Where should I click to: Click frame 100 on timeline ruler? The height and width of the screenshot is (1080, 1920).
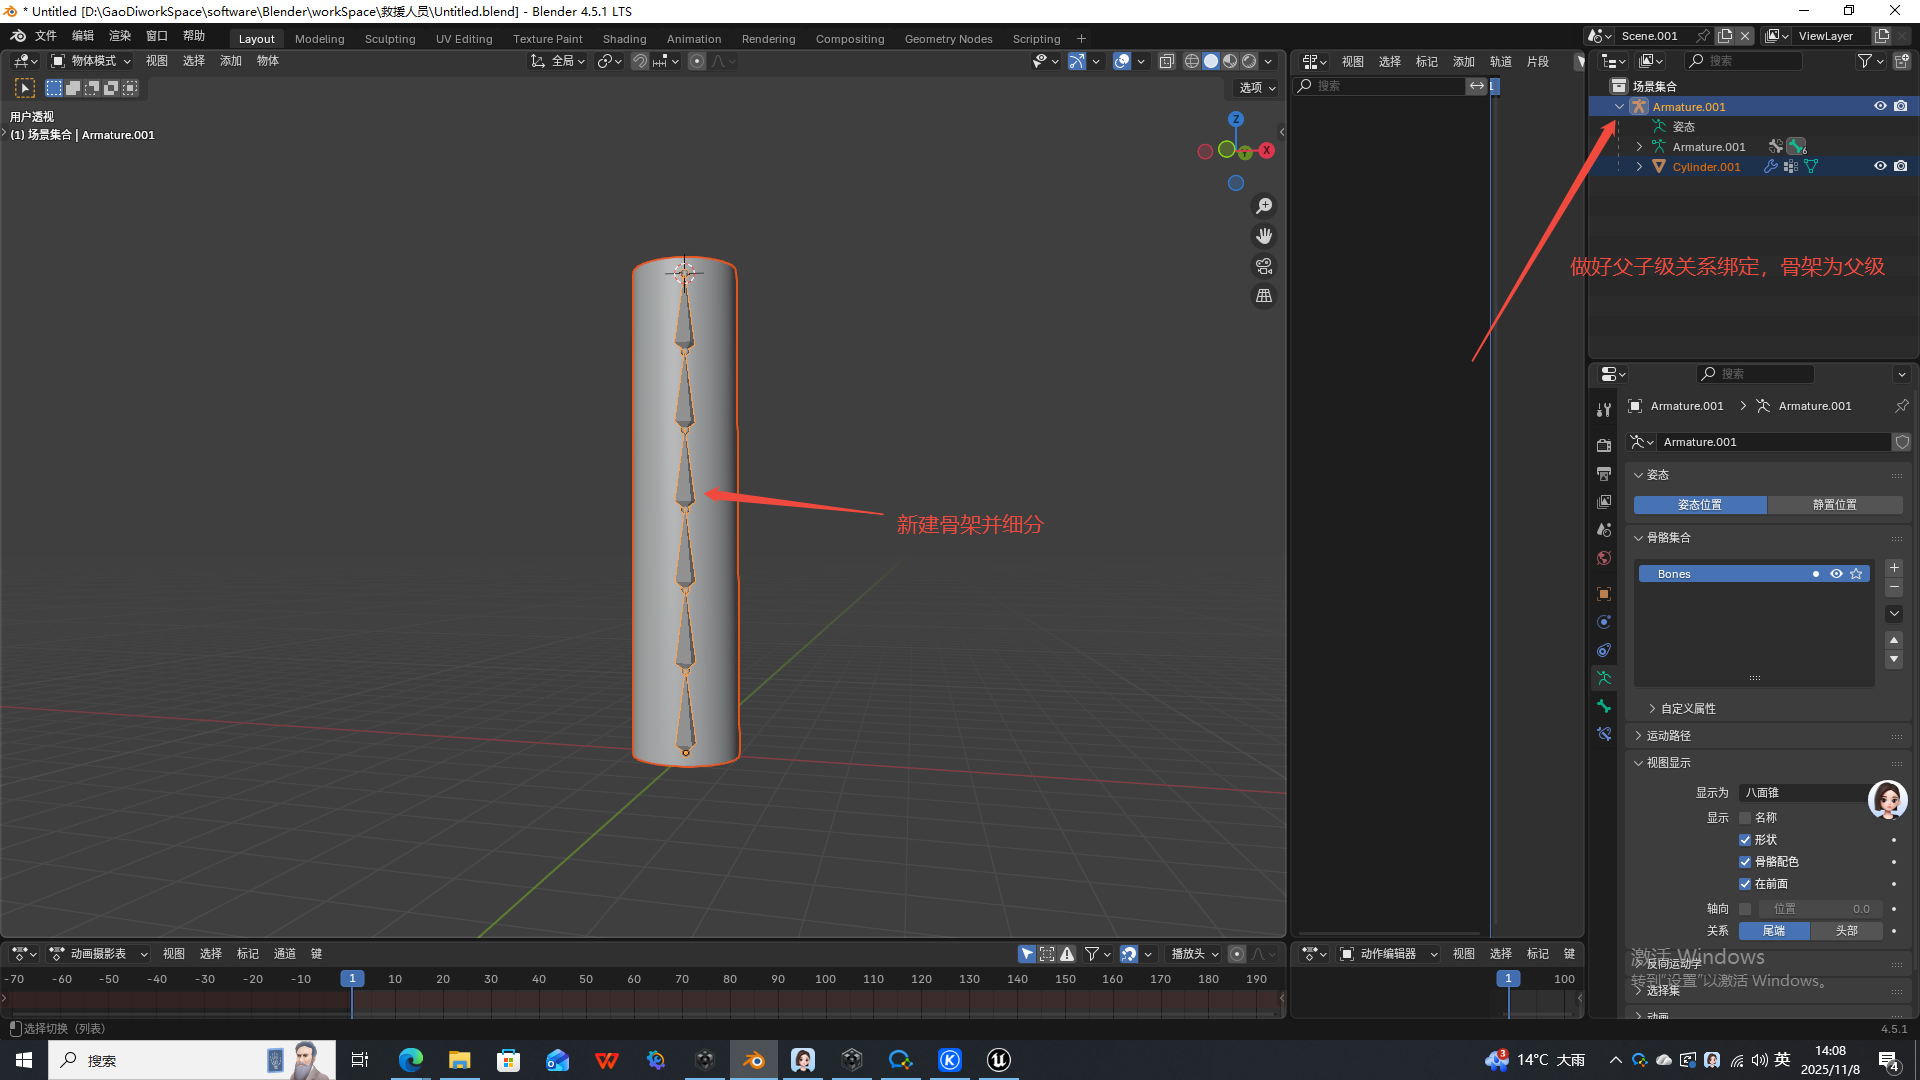pos(826,979)
